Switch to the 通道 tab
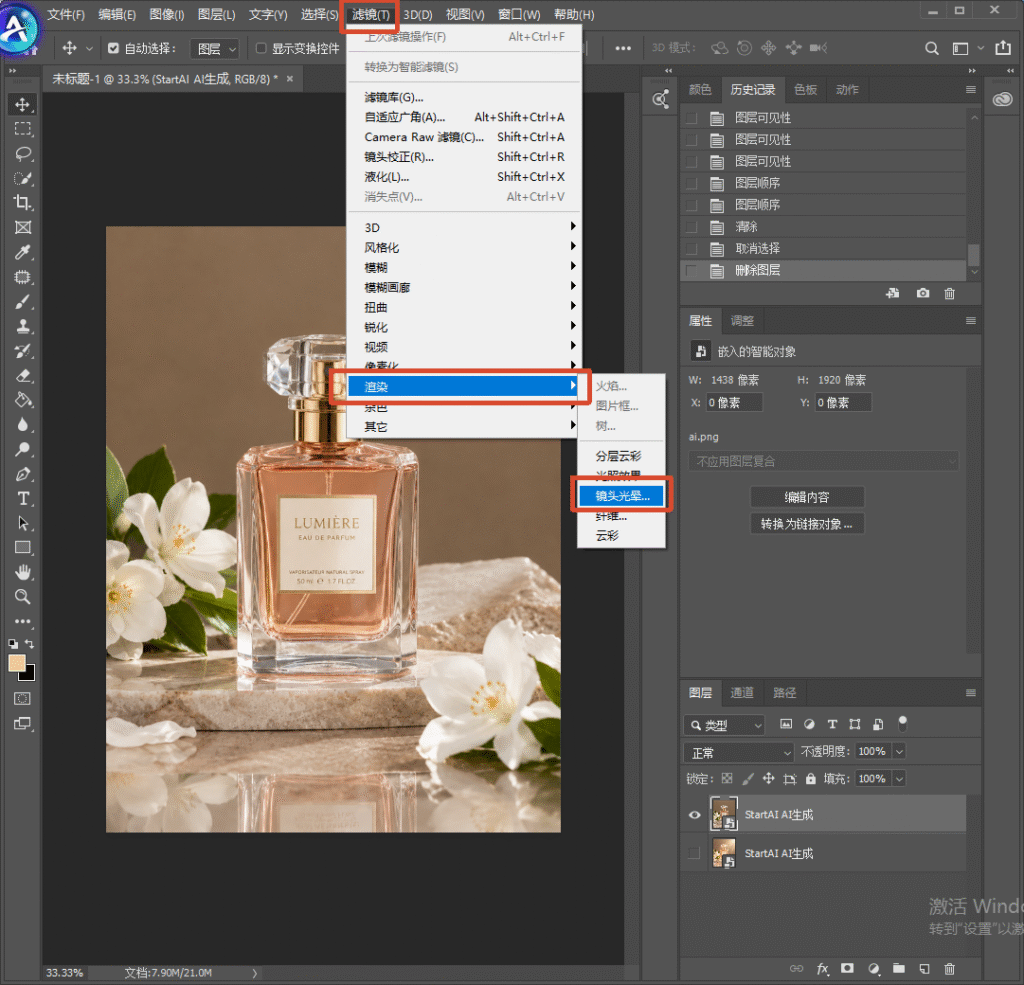 [x=741, y=692]
